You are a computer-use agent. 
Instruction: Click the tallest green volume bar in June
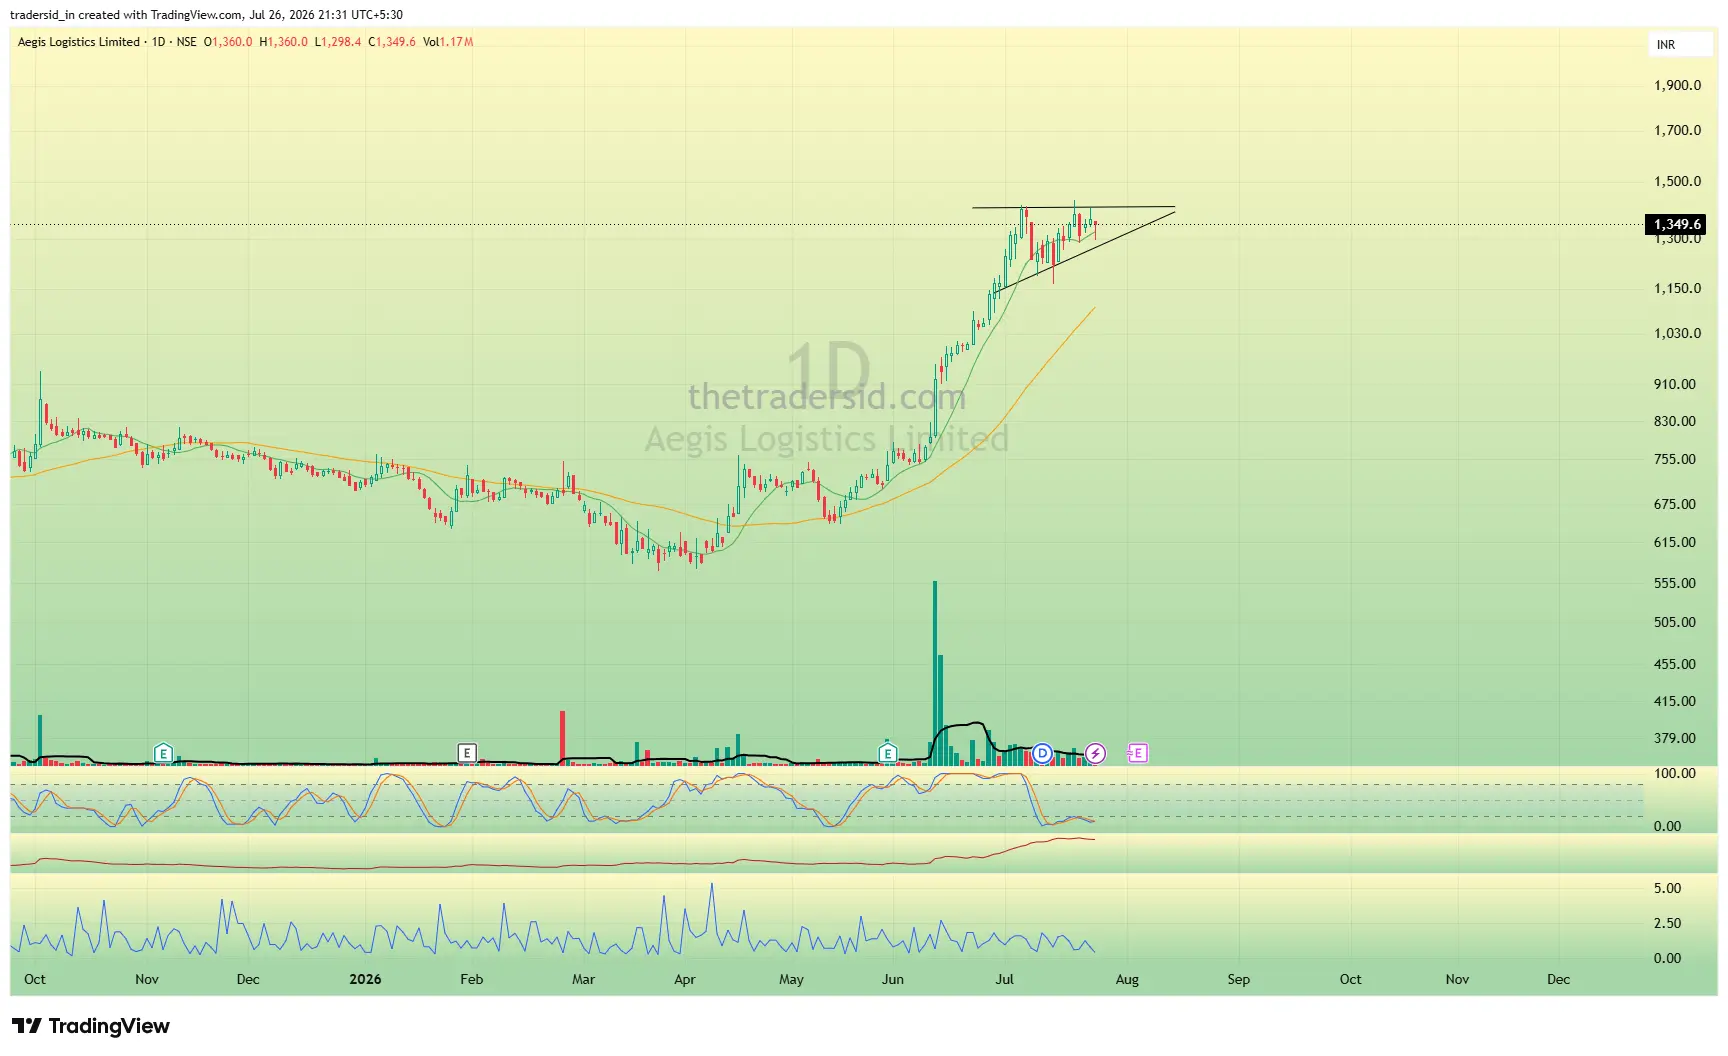935,672
